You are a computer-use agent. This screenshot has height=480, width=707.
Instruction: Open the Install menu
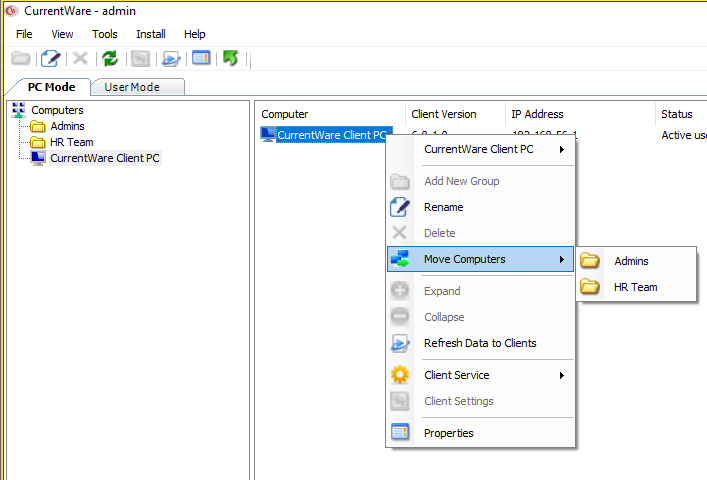[x=151, y=34]
